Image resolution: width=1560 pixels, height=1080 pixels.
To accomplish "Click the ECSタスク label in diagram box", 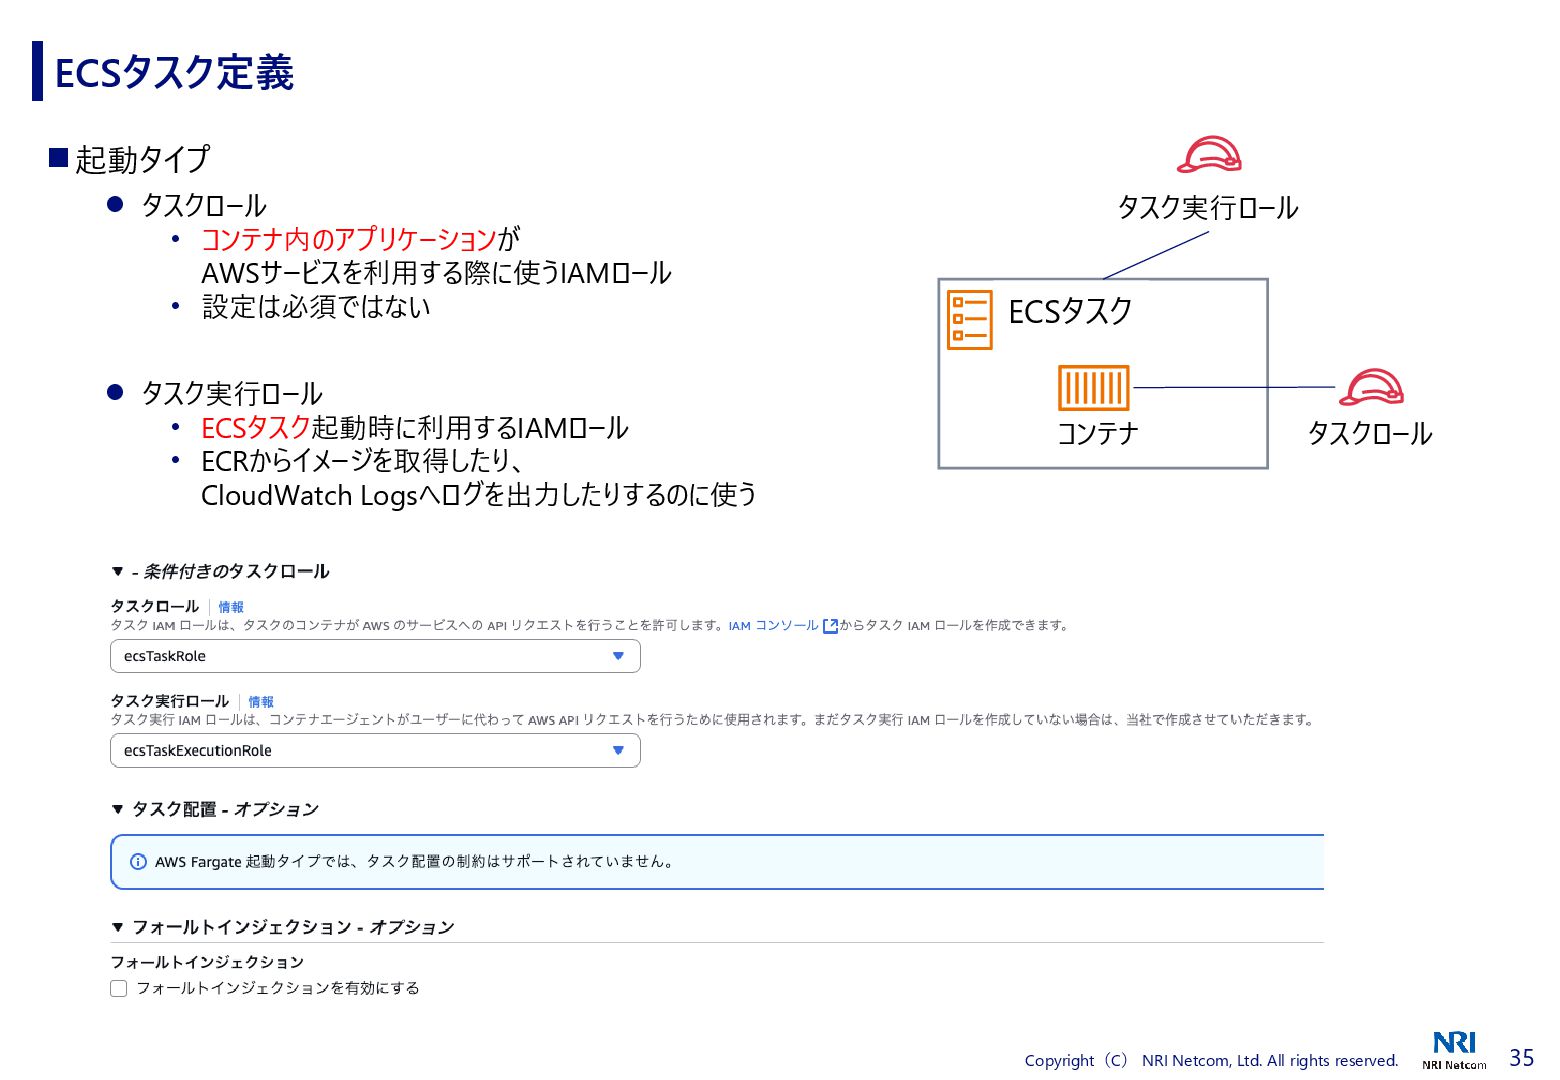I will [1070, 312].
